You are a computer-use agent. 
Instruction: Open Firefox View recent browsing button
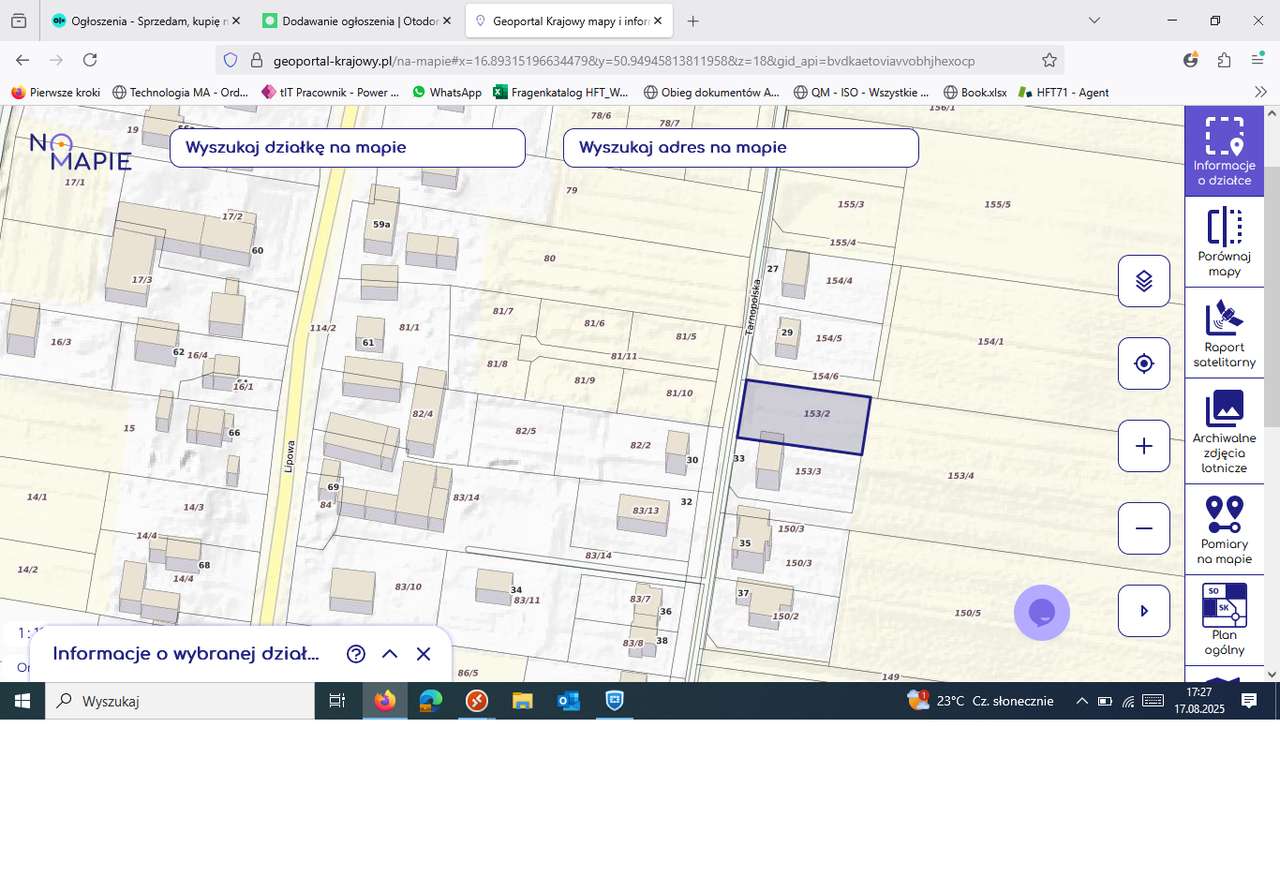click(x=19, y=20)
